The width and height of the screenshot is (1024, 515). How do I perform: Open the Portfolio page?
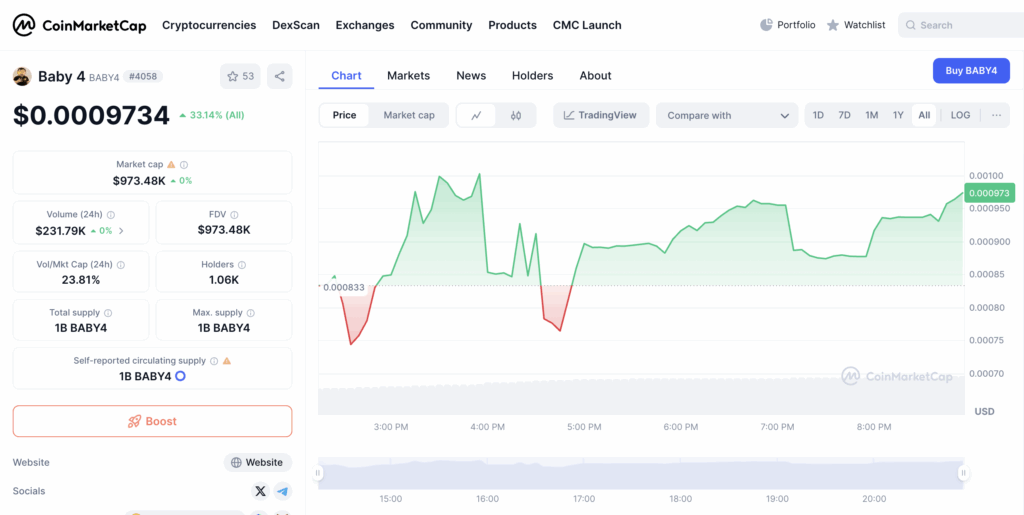pos(787,25)
